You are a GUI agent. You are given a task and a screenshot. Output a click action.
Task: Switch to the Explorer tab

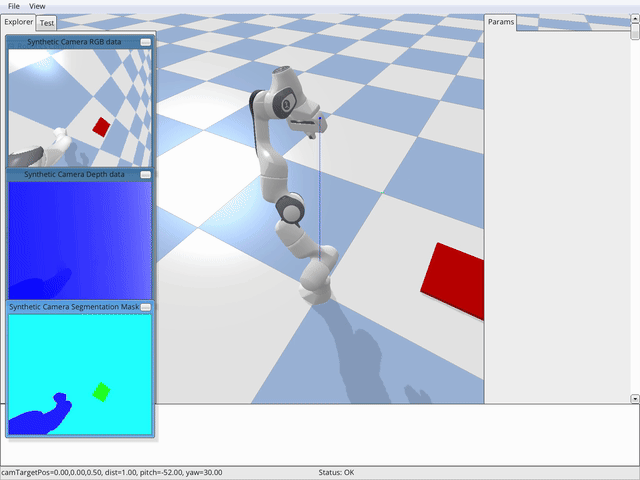coord(18,22)
